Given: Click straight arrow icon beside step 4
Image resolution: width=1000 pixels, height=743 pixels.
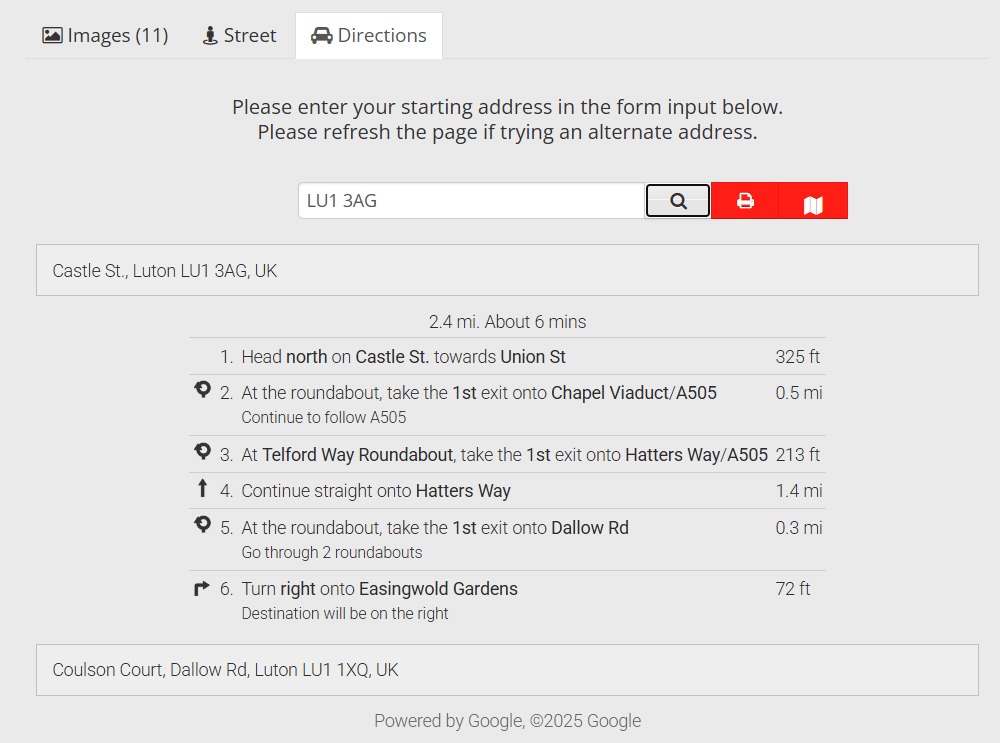Looking at the screenshot, I should click(x=202, y=489).
